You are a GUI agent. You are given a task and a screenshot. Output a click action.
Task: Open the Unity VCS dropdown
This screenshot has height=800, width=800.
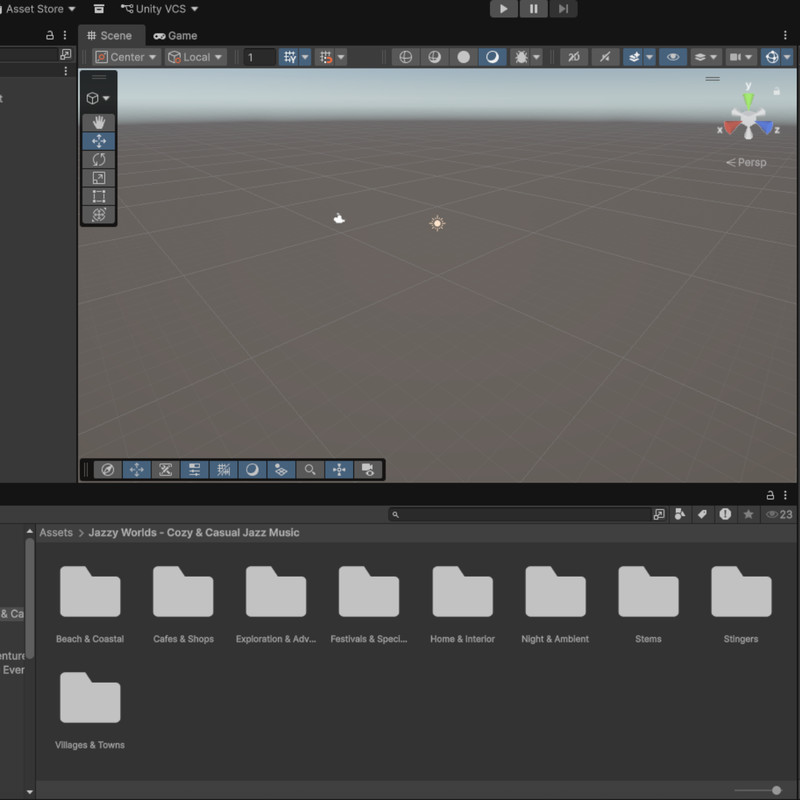coord(160,9)
